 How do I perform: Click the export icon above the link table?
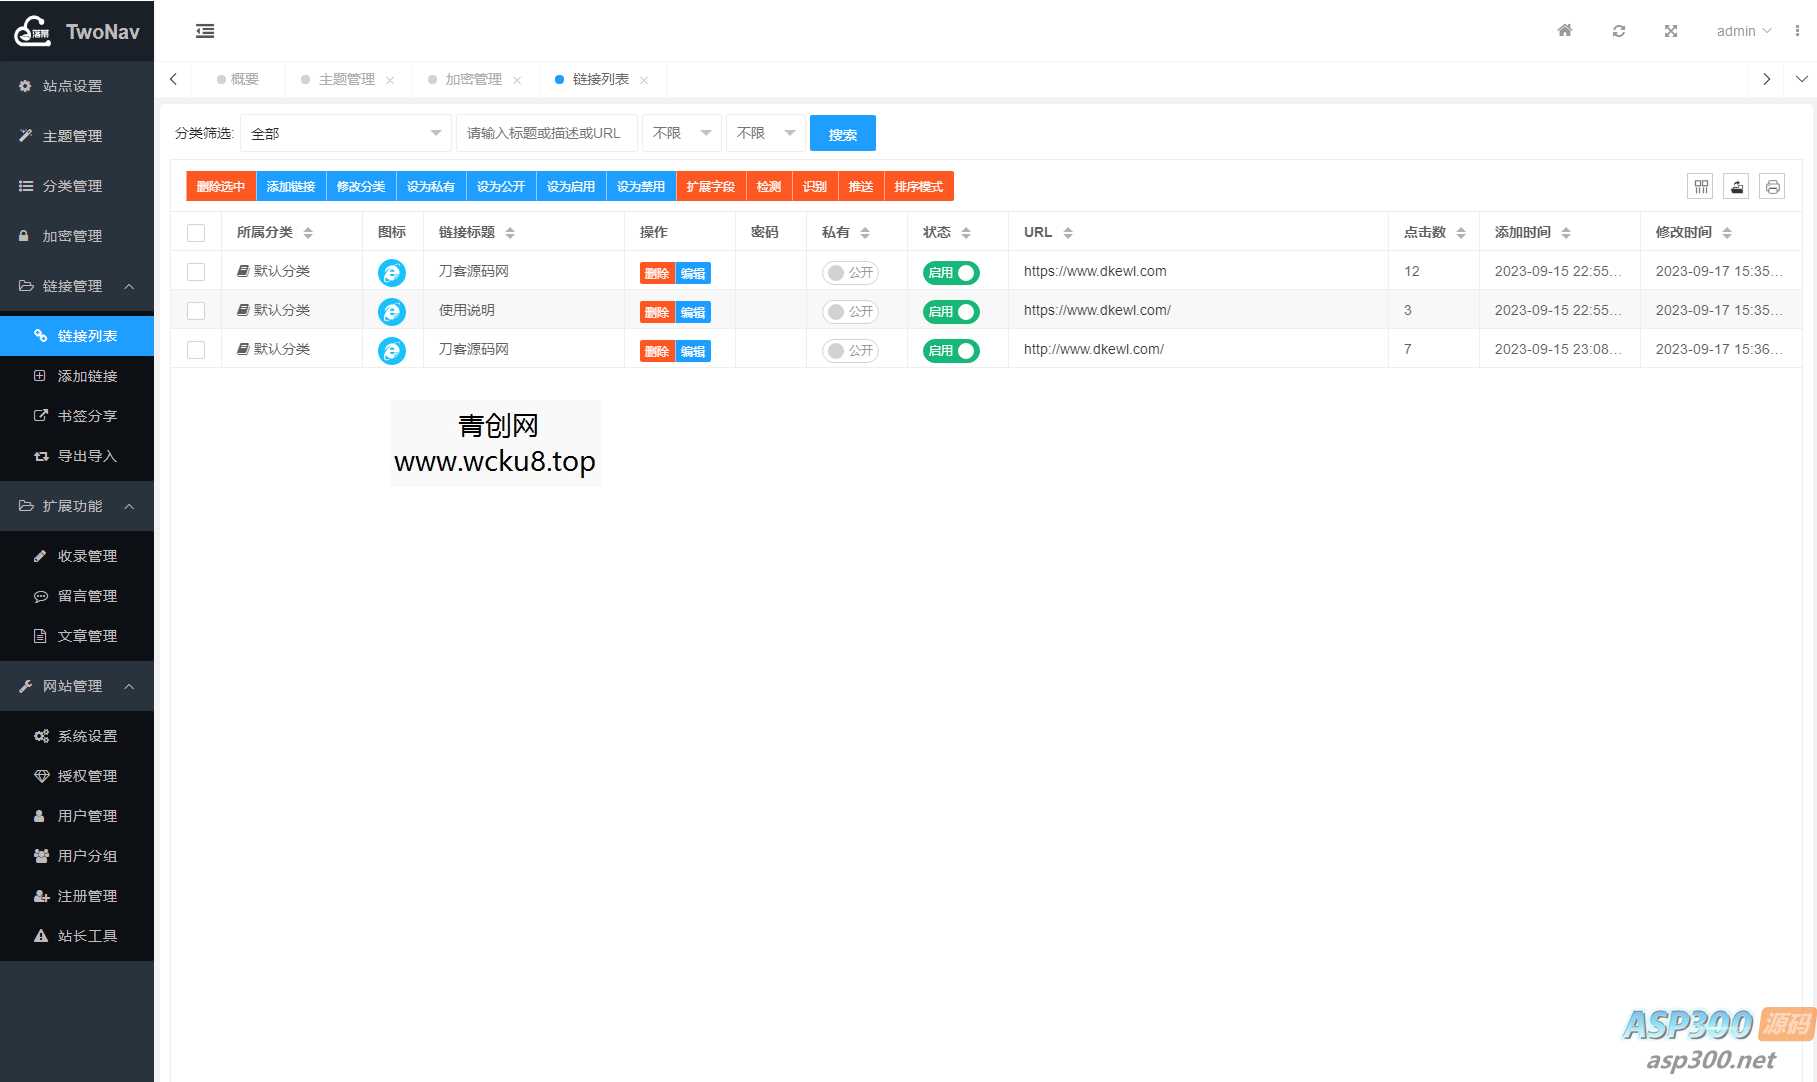tap(1737, 186)
